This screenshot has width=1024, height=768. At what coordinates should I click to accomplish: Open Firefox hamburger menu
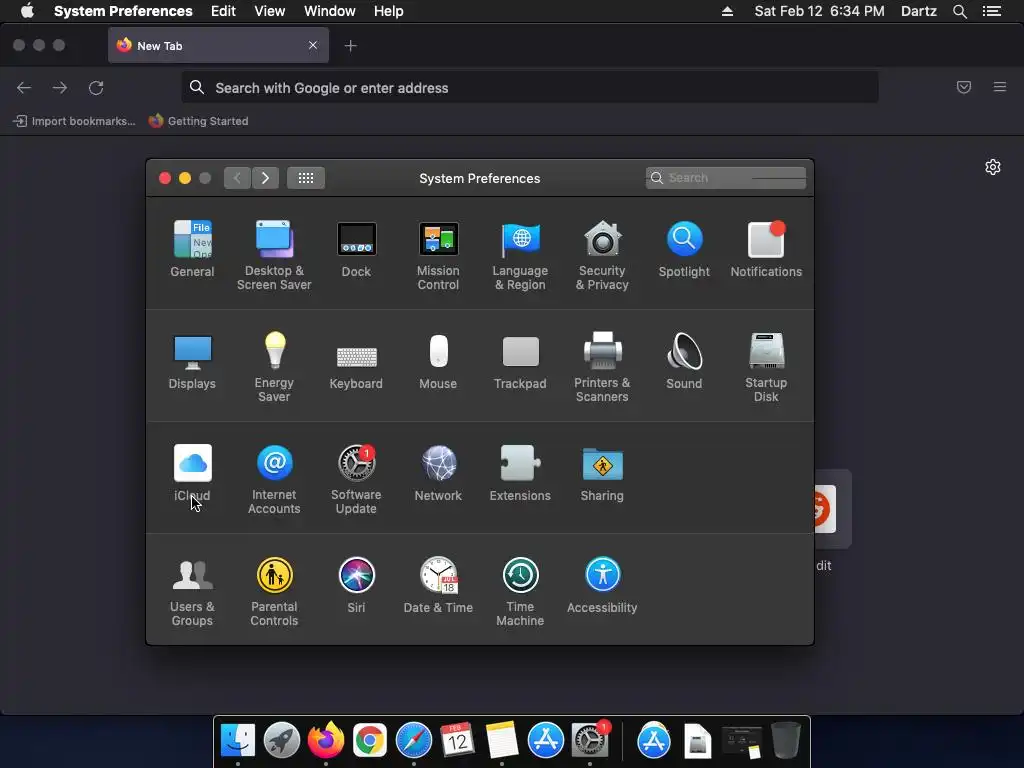[x=1000, y=87]
